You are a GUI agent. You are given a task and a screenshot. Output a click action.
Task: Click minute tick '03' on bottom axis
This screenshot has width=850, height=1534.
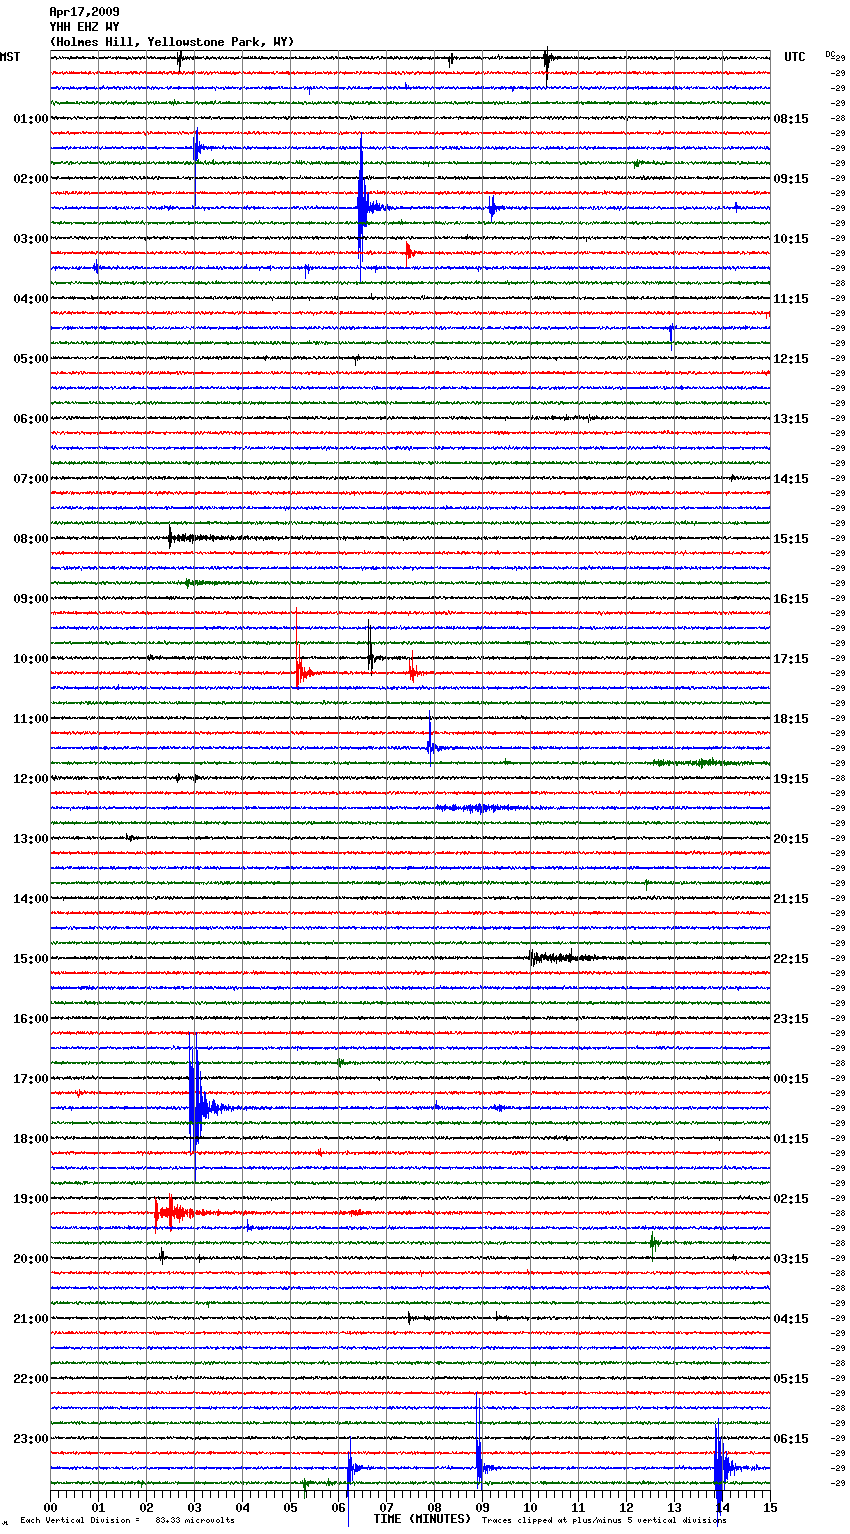pos(194,1507)
